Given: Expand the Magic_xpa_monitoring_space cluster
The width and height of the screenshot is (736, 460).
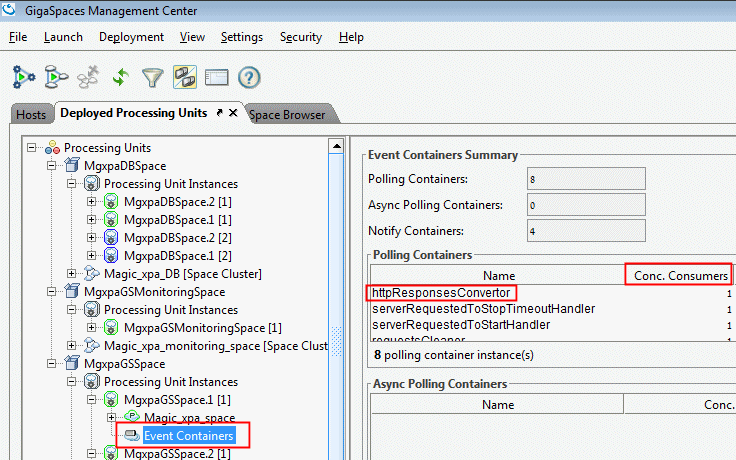Looking at the screenshot, I should point(71,345).
